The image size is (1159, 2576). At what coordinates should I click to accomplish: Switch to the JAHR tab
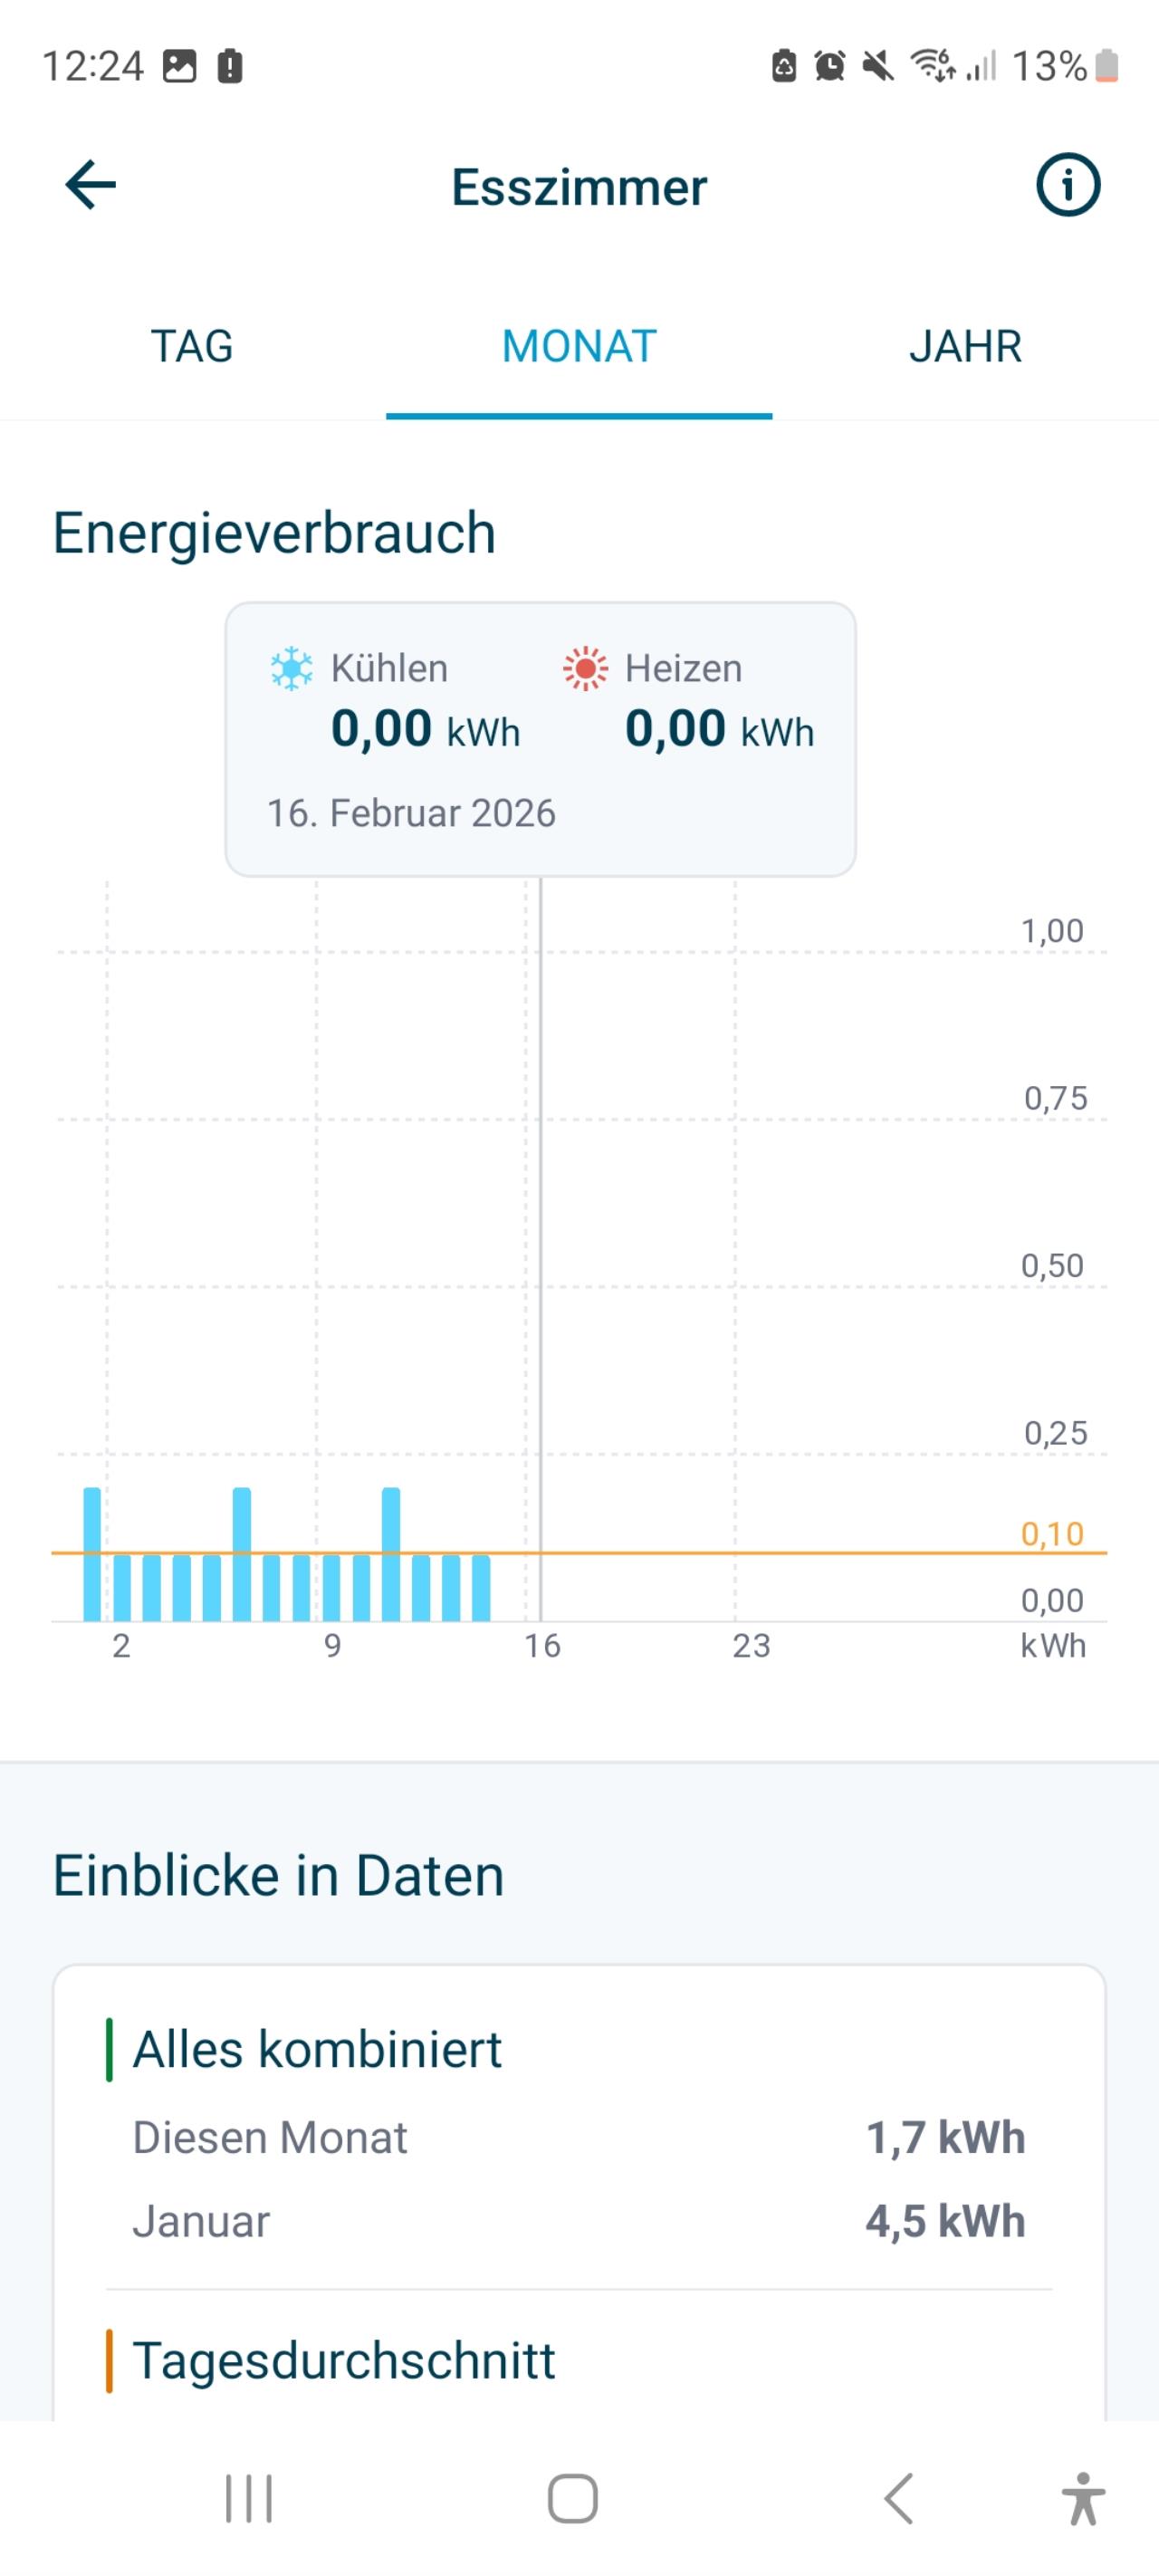point(965,347)
